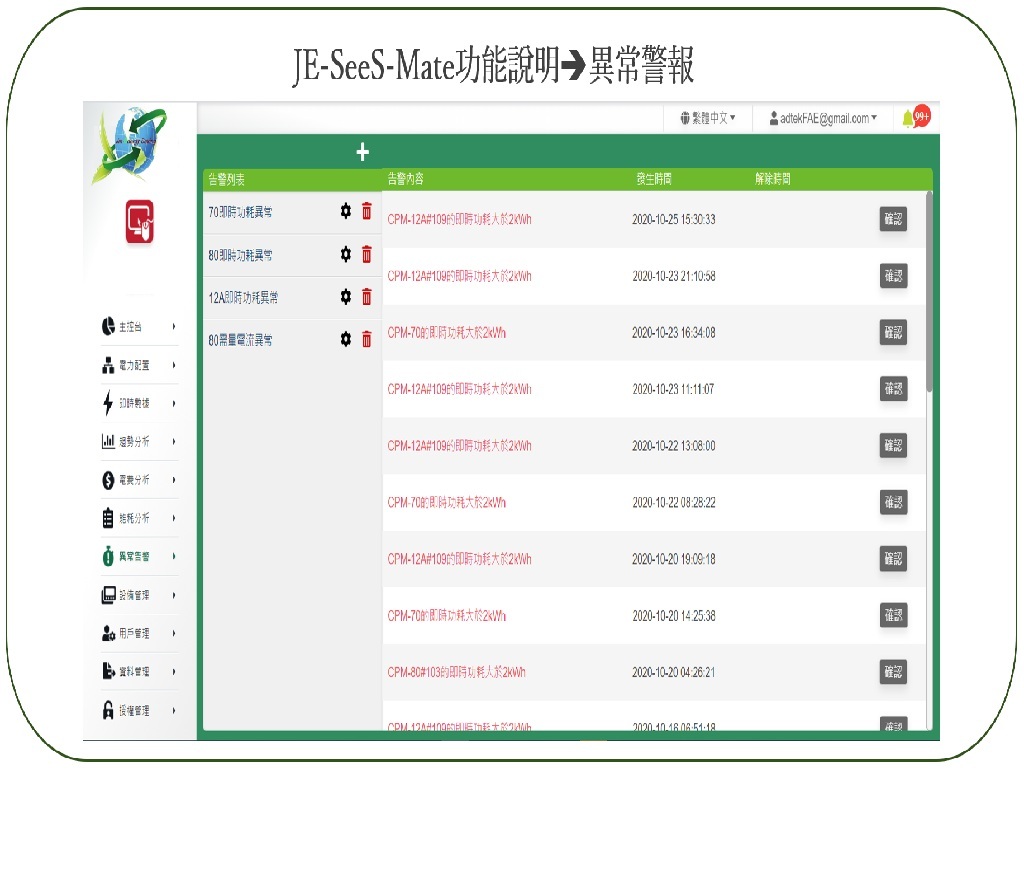
Task: Open the notification bell with 99+ badge
Action: 909,118
